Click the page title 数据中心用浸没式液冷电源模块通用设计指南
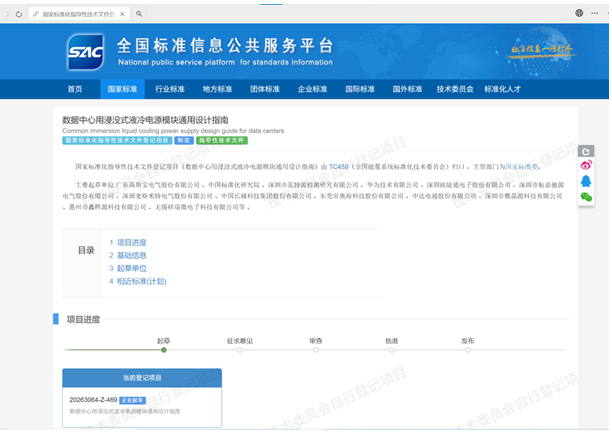 click(x=145, y=120)
